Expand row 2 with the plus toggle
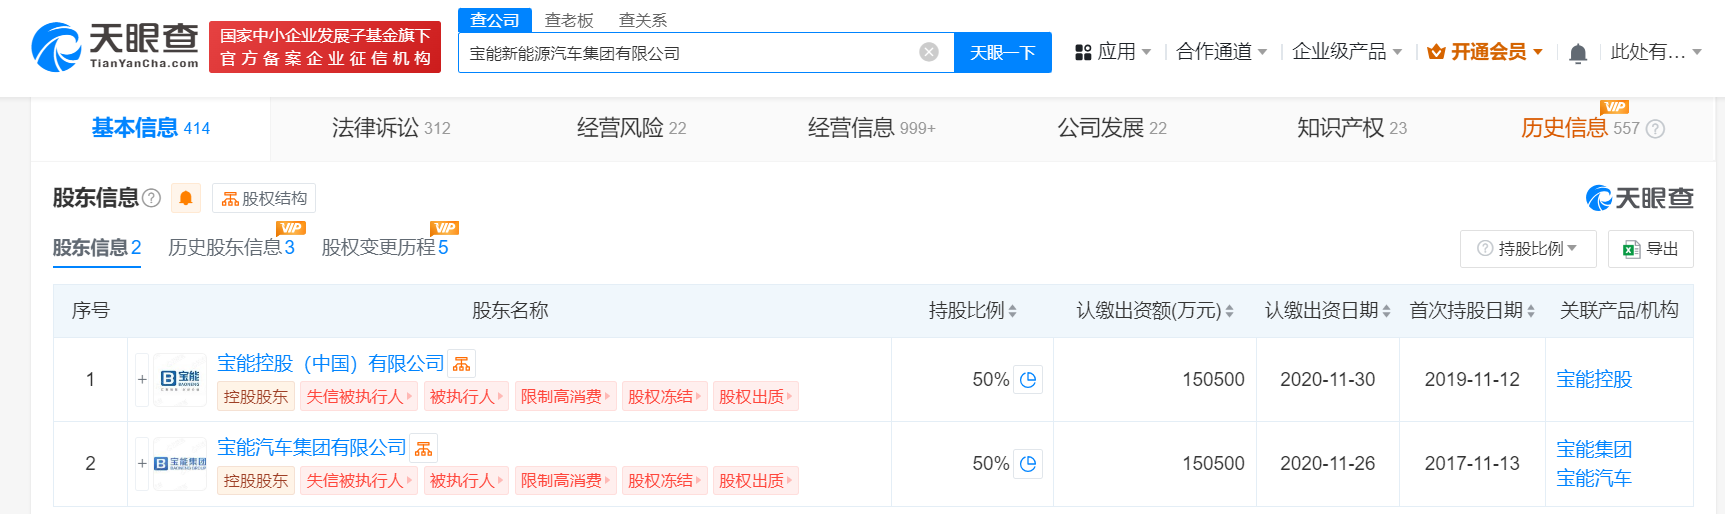 (142, 464)
